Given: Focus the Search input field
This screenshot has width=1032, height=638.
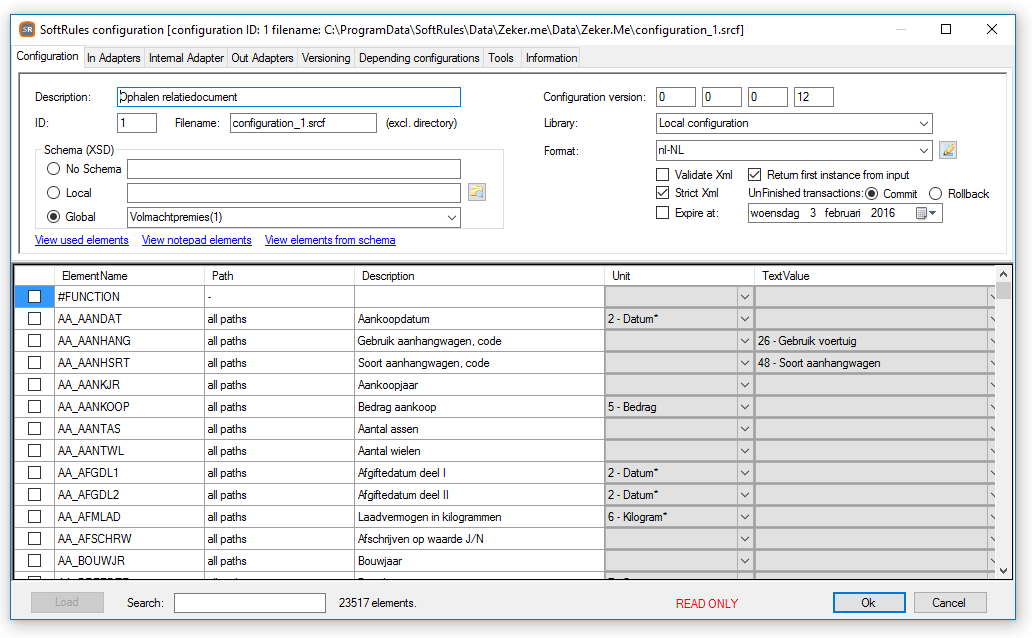Looking at the screenshot, I should 249,602.
